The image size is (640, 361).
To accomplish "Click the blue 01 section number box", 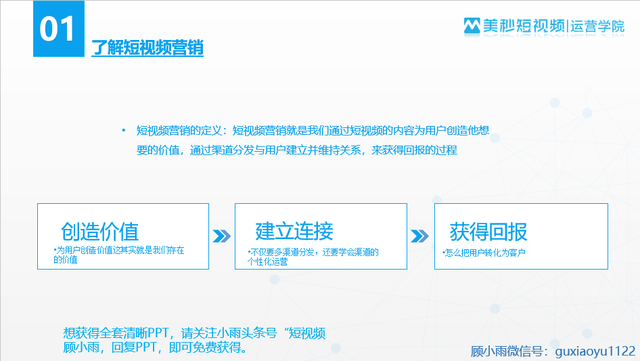I will click(59, 29).
